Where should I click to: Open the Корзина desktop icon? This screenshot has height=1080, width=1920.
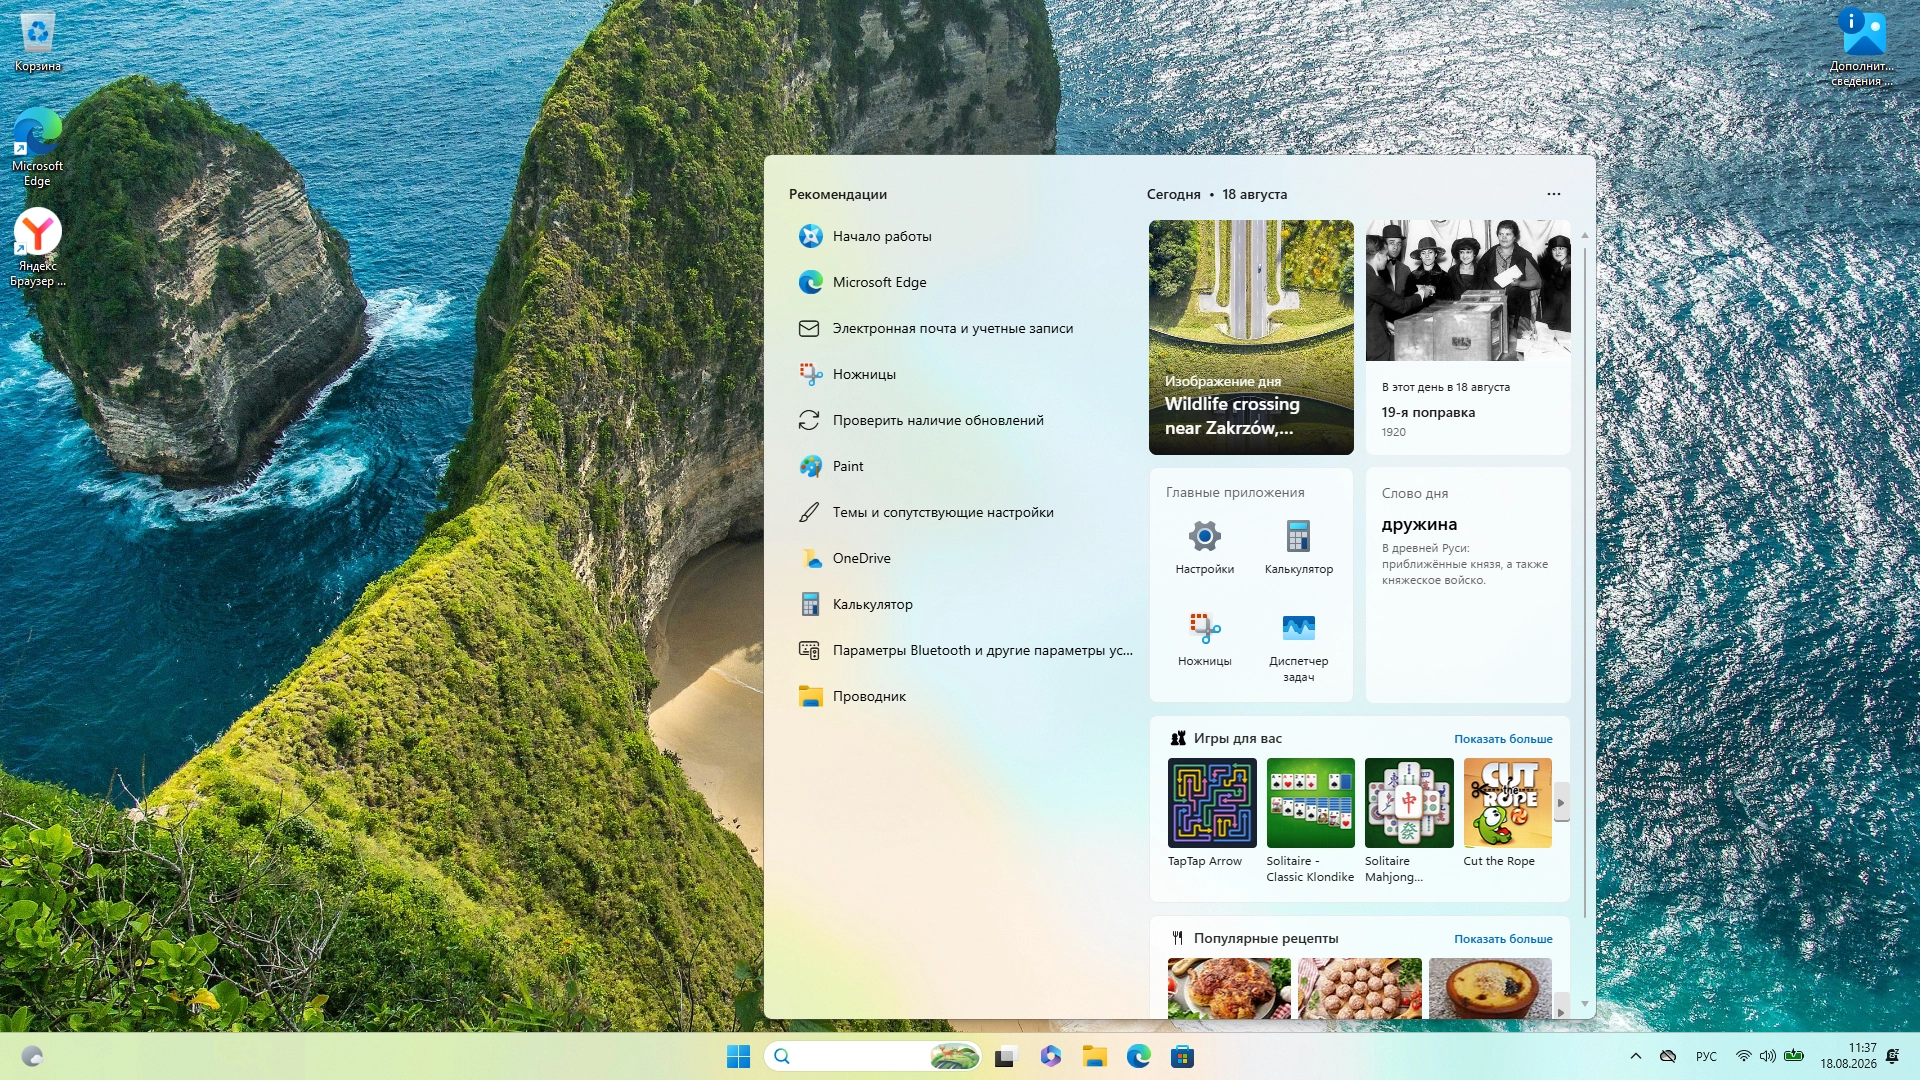coord(38,42)
